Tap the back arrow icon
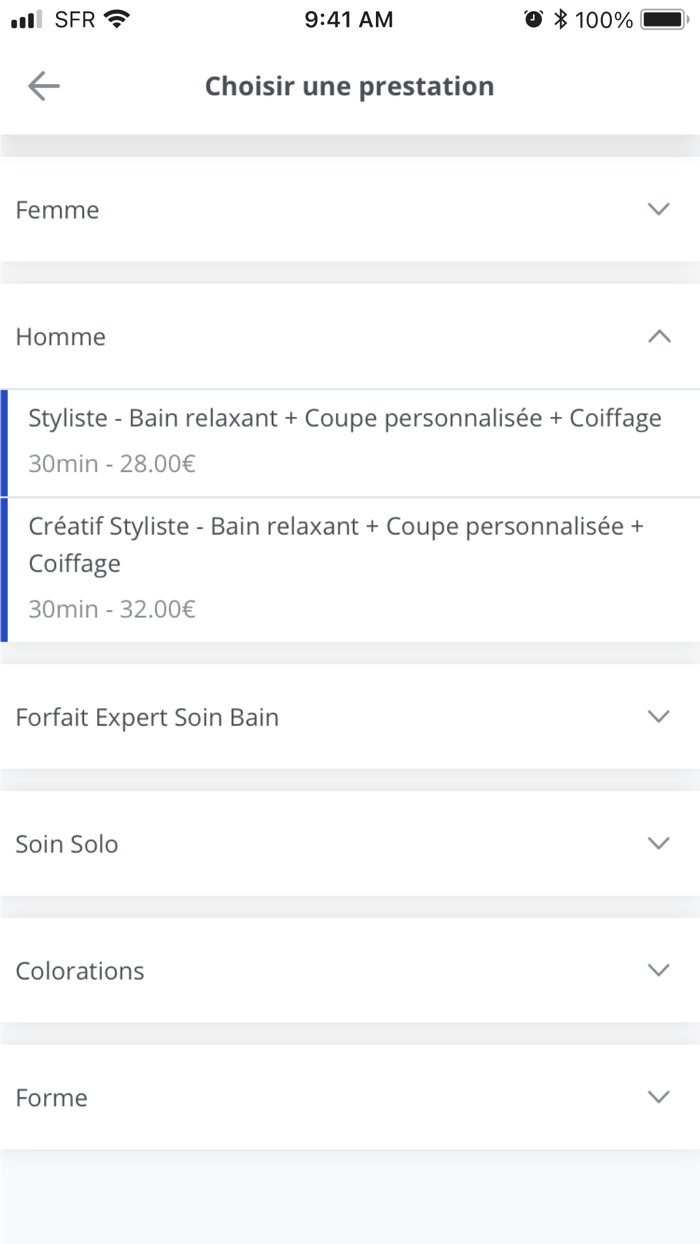This screenshot has width=700, height=1244. 43,86
